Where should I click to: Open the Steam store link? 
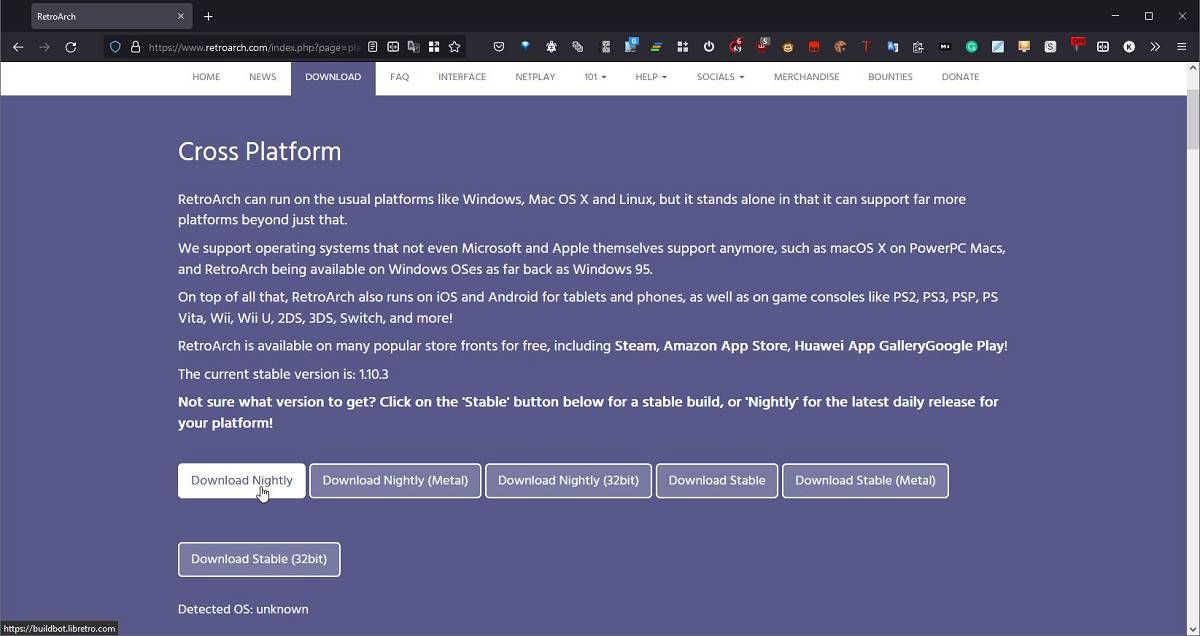(638, 345)
